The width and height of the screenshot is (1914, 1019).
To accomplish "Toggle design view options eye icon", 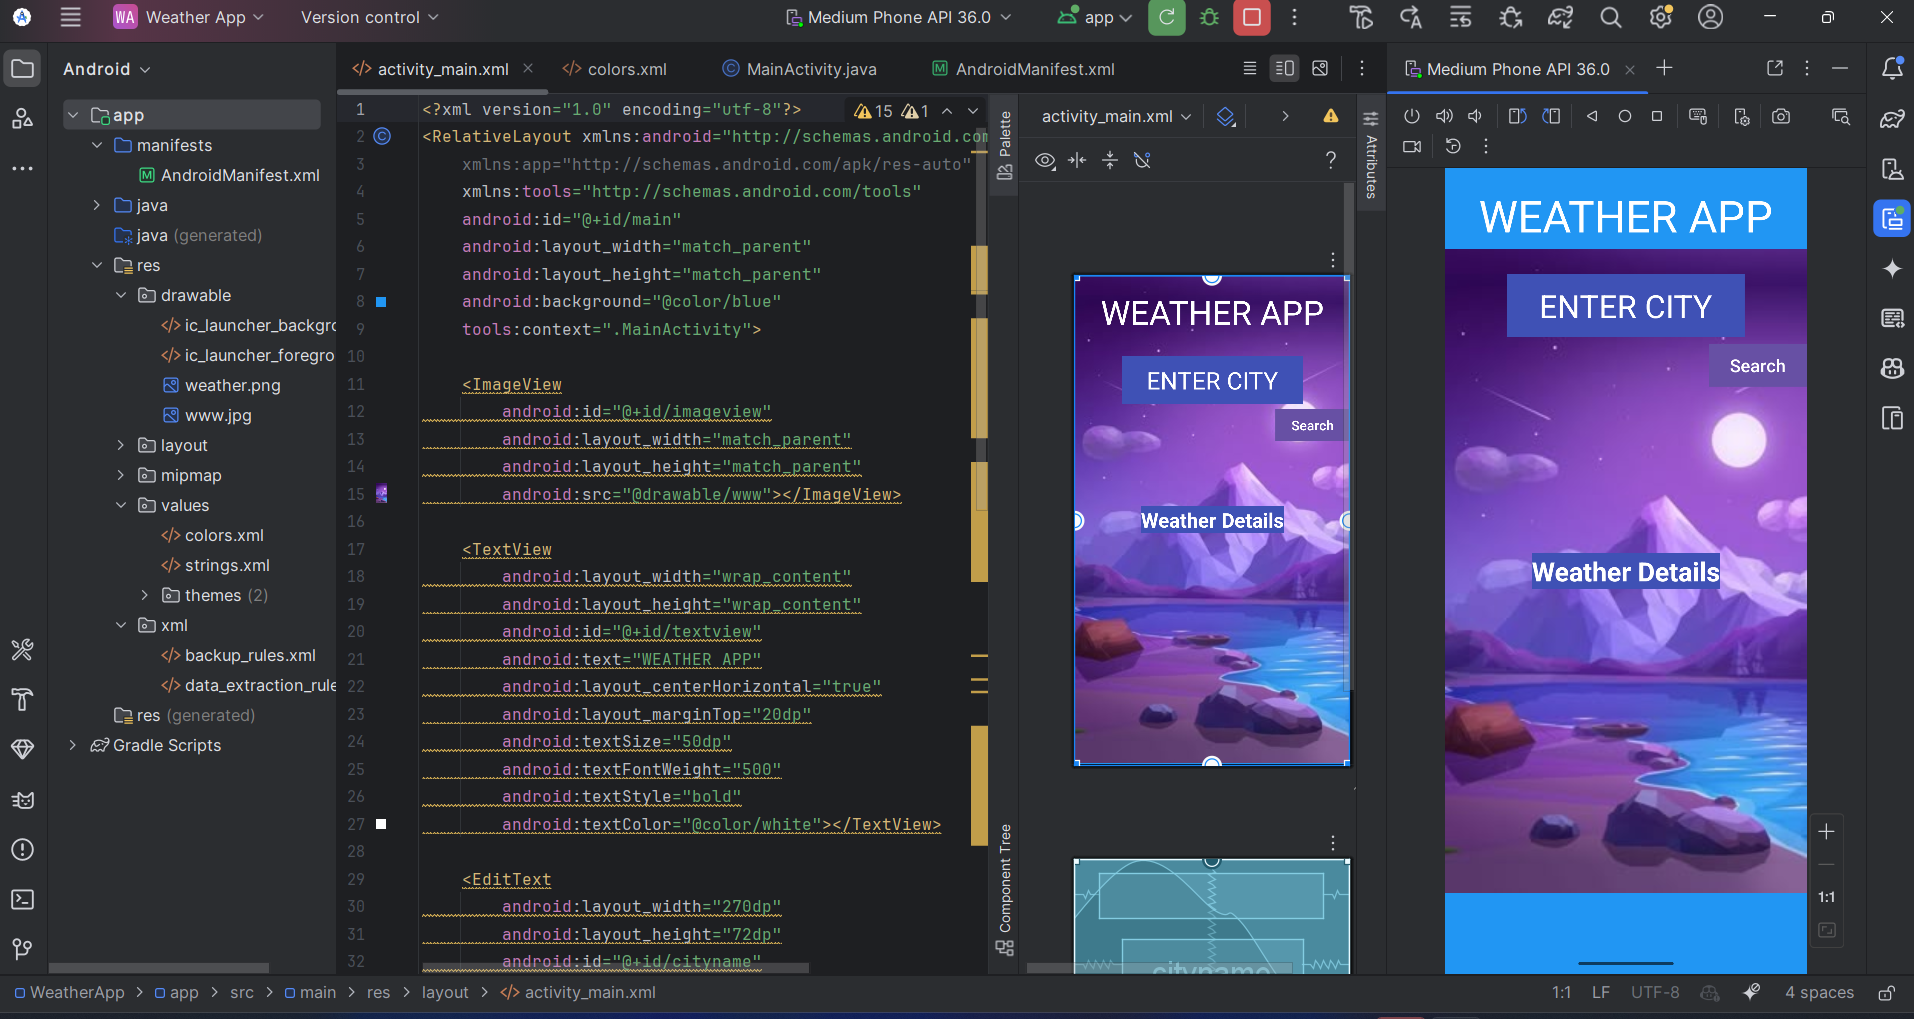I will pos(1045,160).
